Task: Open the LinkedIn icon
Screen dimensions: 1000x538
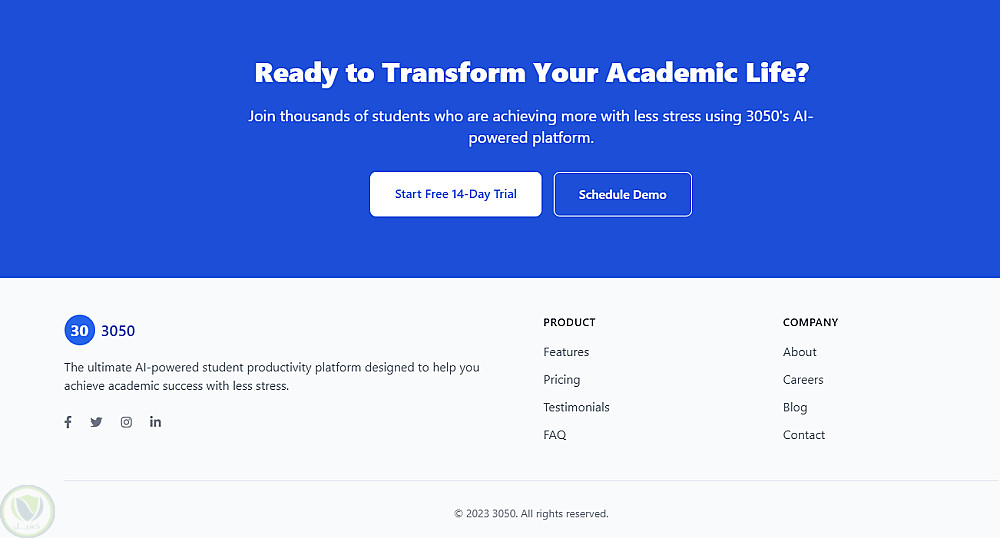Action: pyautogui.click(x=155, y=422)
